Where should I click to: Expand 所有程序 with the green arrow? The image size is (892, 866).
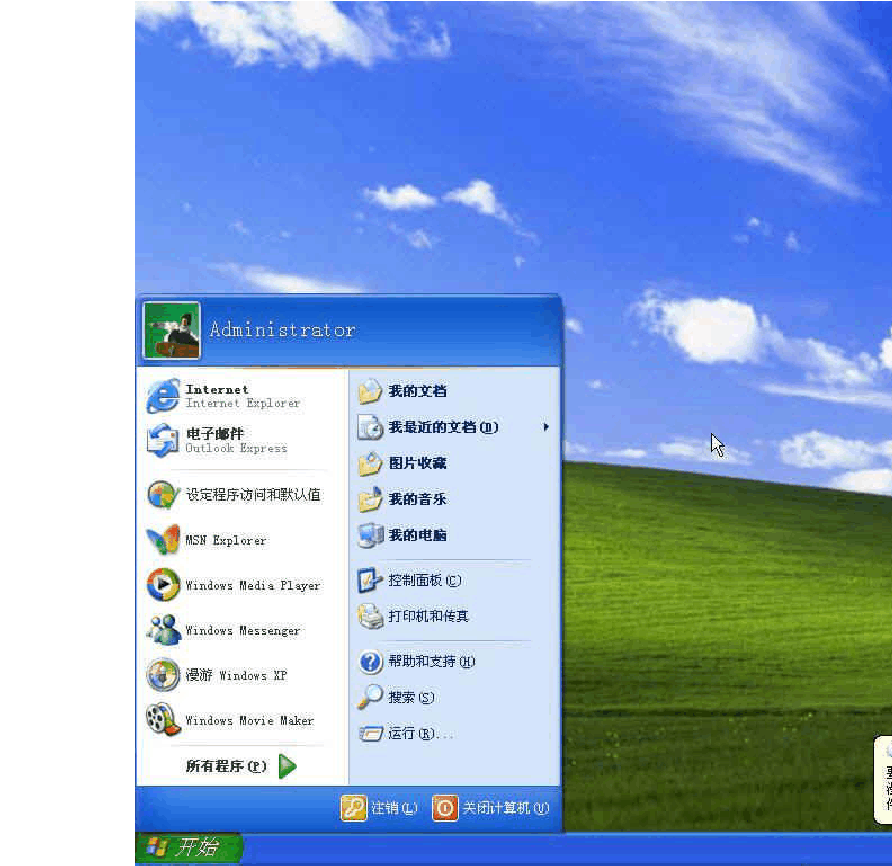click(288, 766)
